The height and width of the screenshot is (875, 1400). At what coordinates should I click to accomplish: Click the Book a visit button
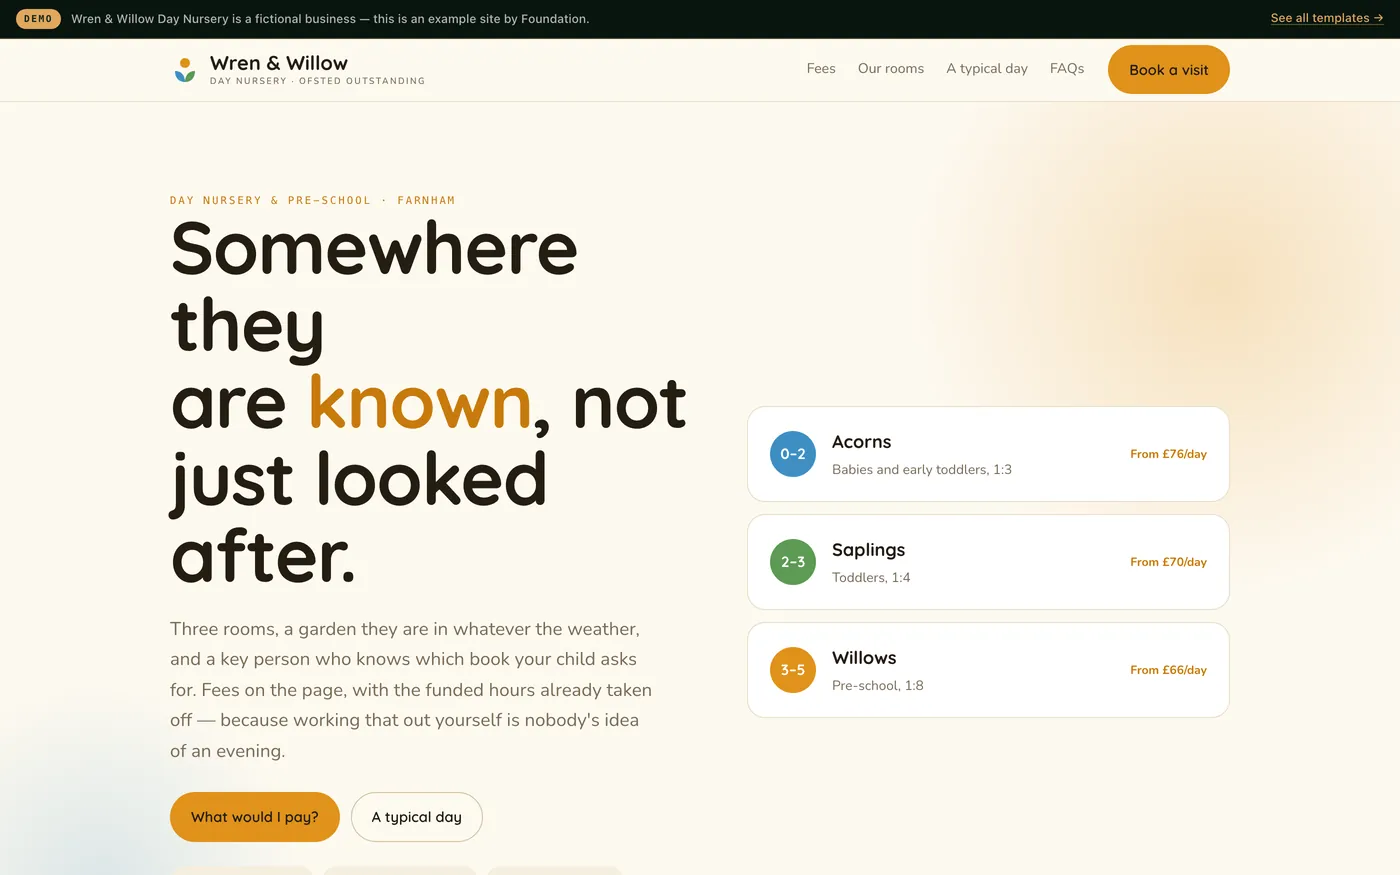click(x=1169, y=70)
